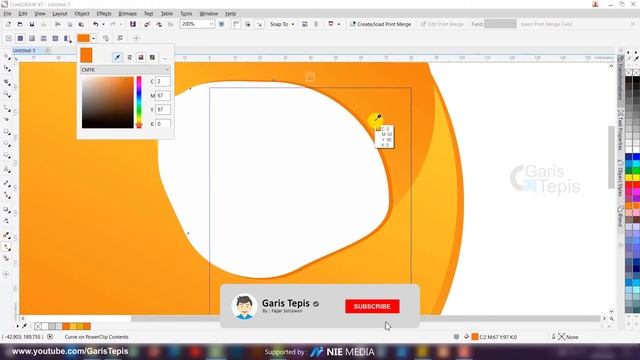Select the Smart Fill tool

pos(7,258)
